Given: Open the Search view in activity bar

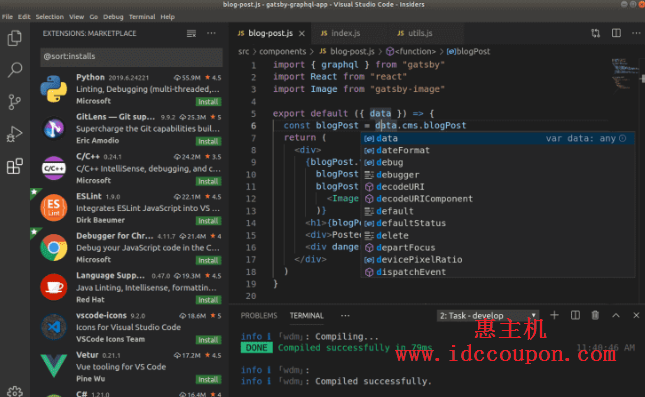Looking at the screenshot, I should [x=15, y=70].
